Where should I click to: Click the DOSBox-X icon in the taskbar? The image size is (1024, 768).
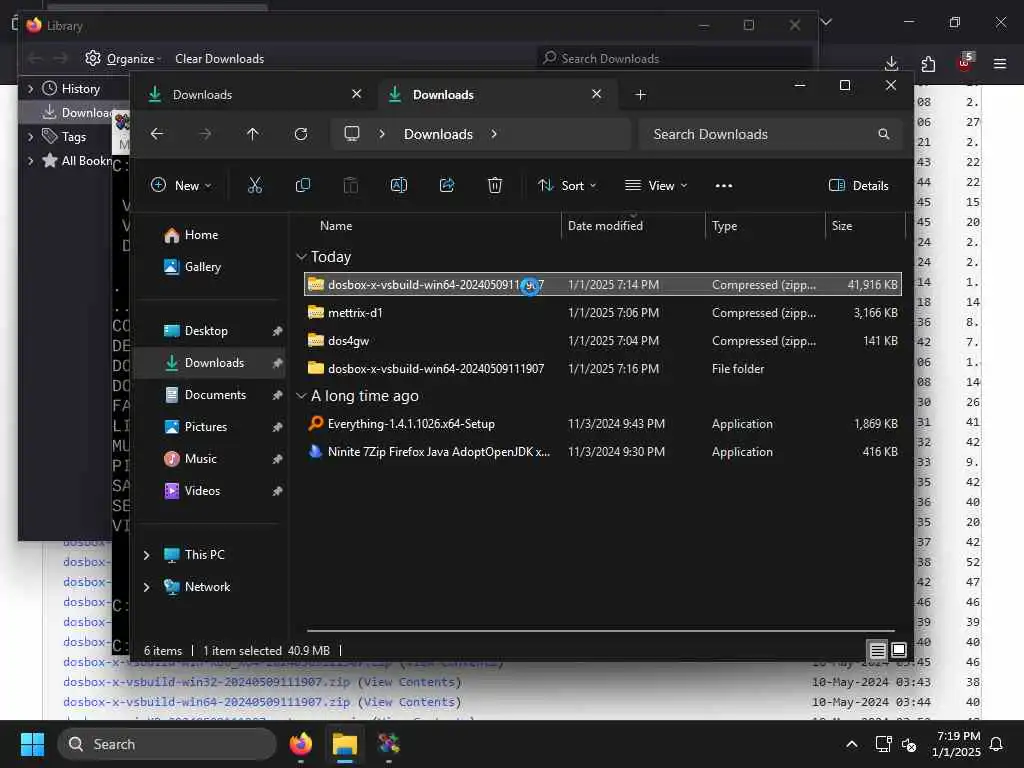[389, 744]
